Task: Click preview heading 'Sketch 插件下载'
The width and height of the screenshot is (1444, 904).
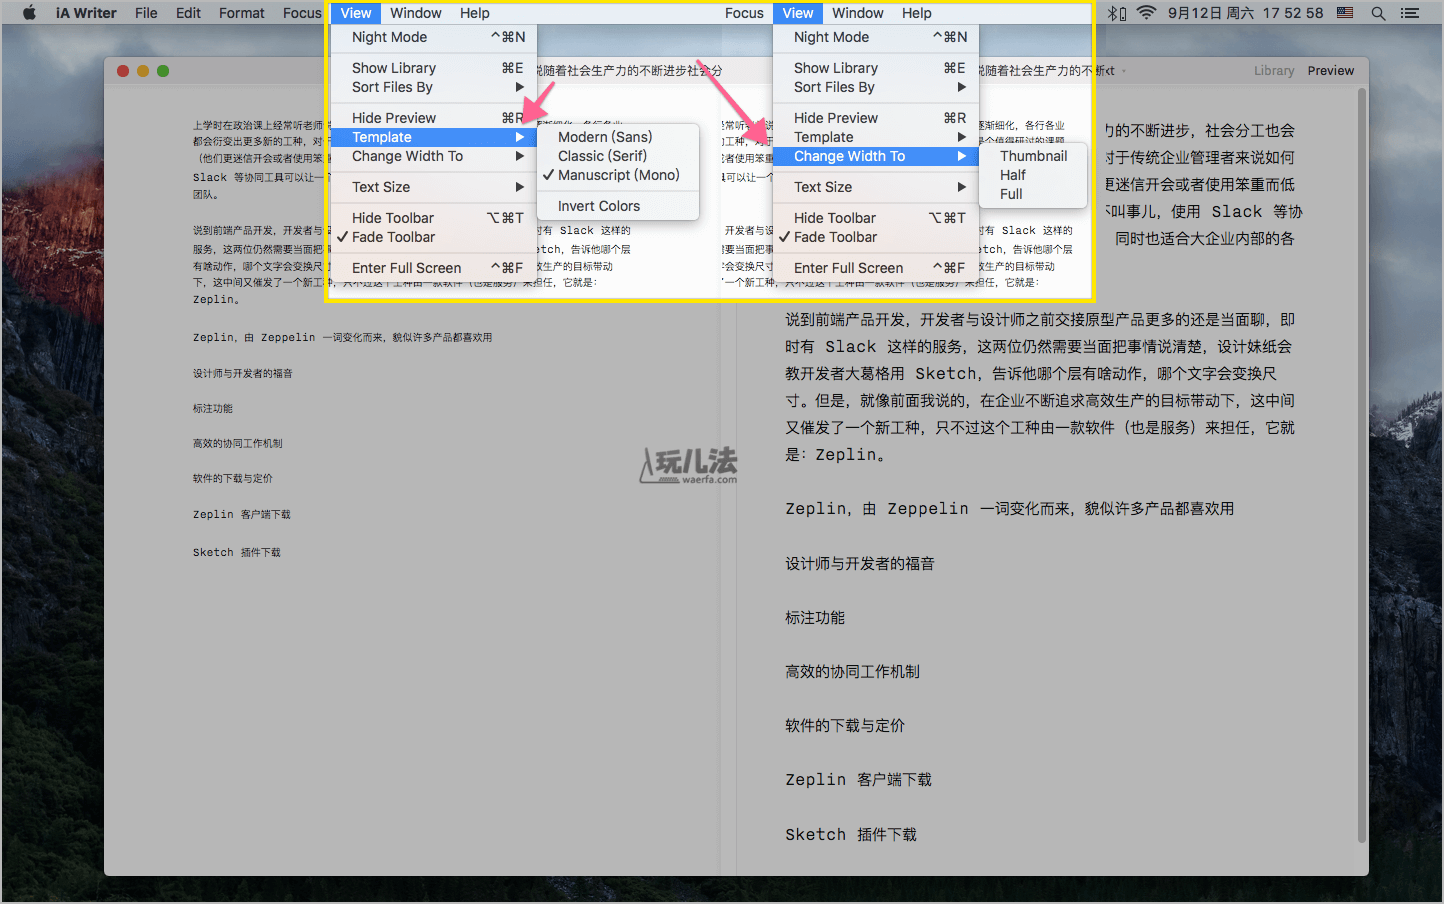Action: [x=851, y=835]
